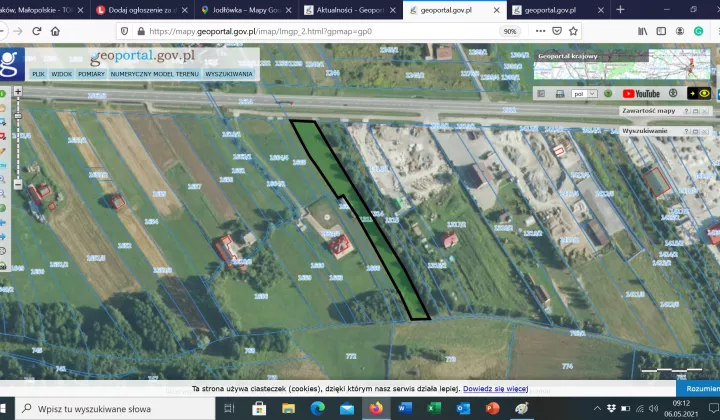720x420 pixels.
Task: Open the PLIK menu
Action: coord(38,74)
